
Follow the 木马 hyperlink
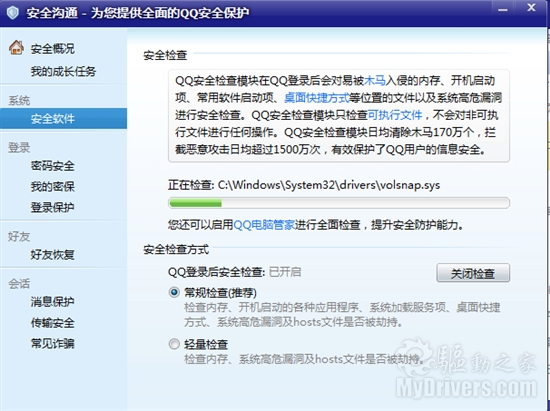pyautogui.click(x=375, y=81)
